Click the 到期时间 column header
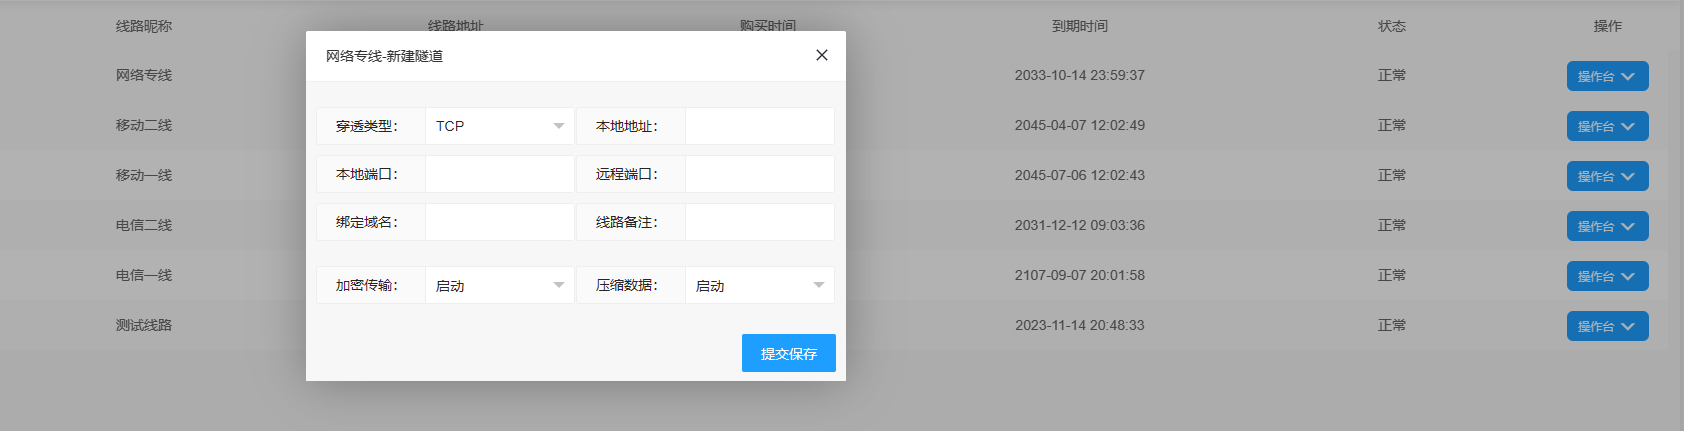 [1079, 26]
